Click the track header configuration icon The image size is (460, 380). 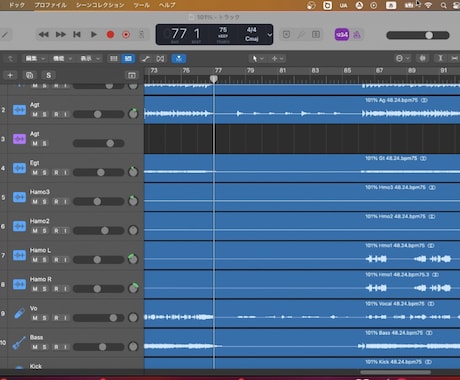[x=132, y=75]
